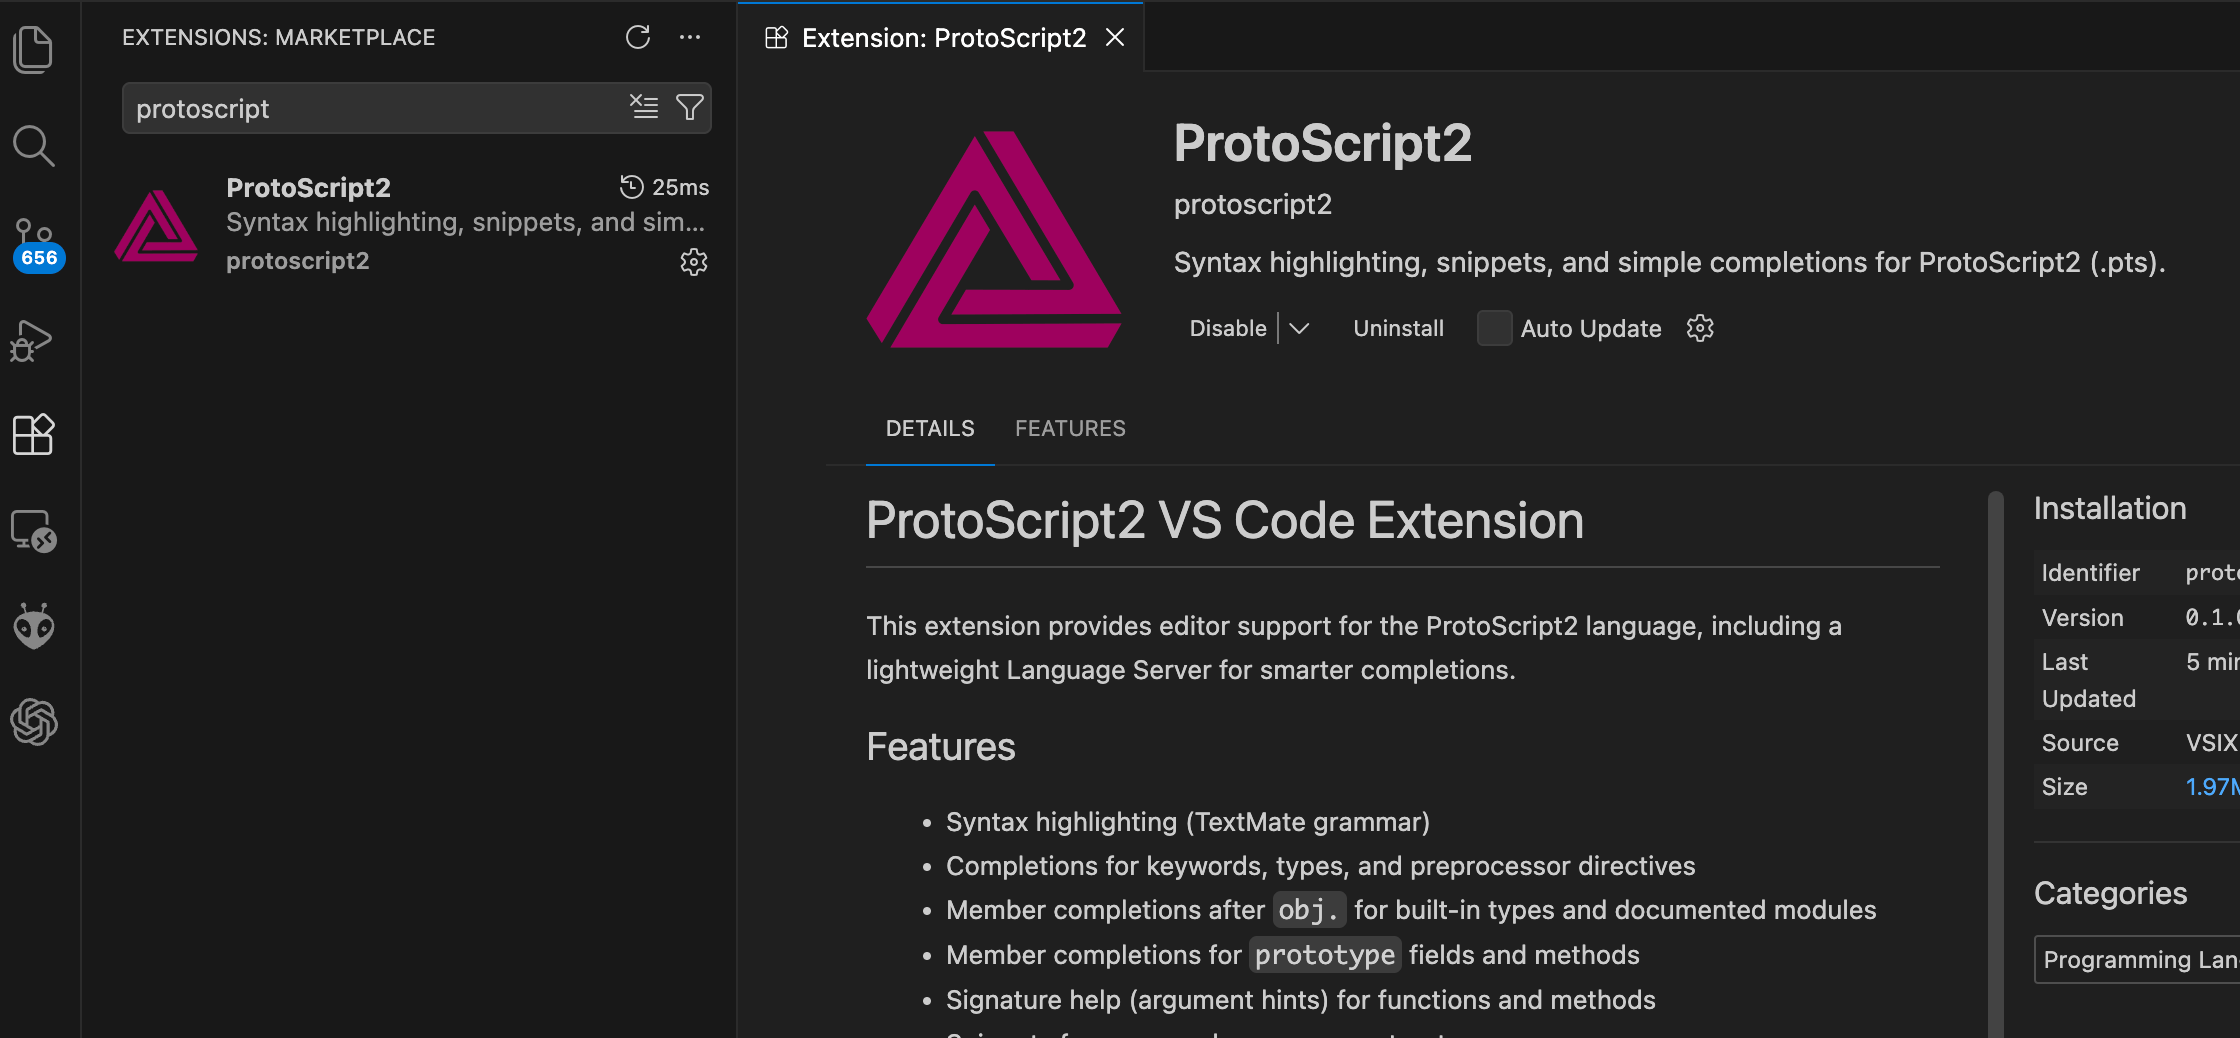
Task: Open settings gear for ProtoScript2 in the list
Action: click(694, 262)
